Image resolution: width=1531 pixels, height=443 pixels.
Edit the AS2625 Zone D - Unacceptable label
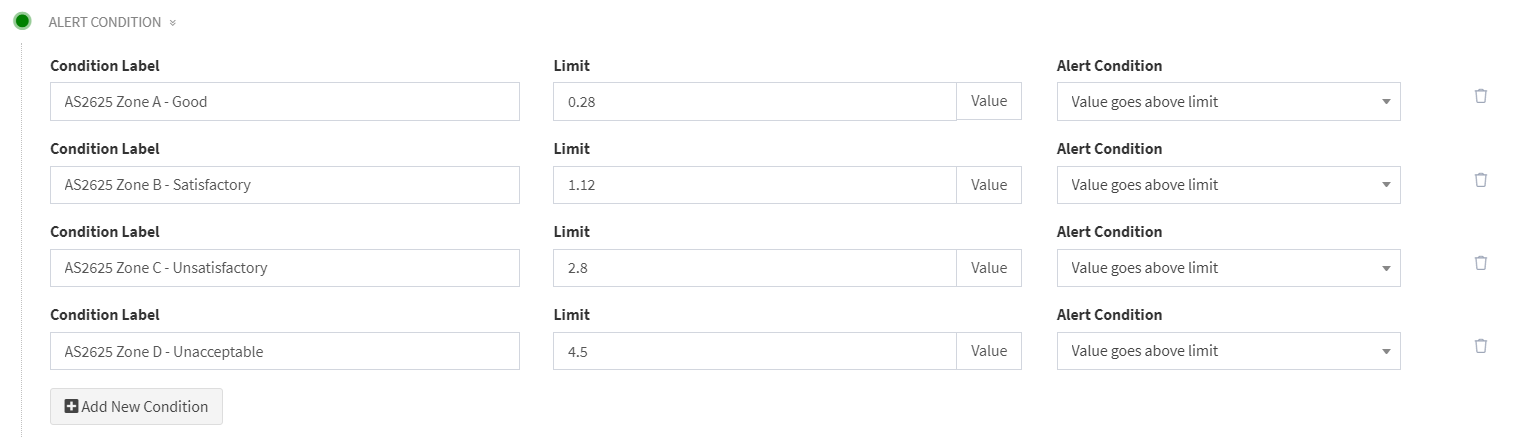click(x=284, y=351)
